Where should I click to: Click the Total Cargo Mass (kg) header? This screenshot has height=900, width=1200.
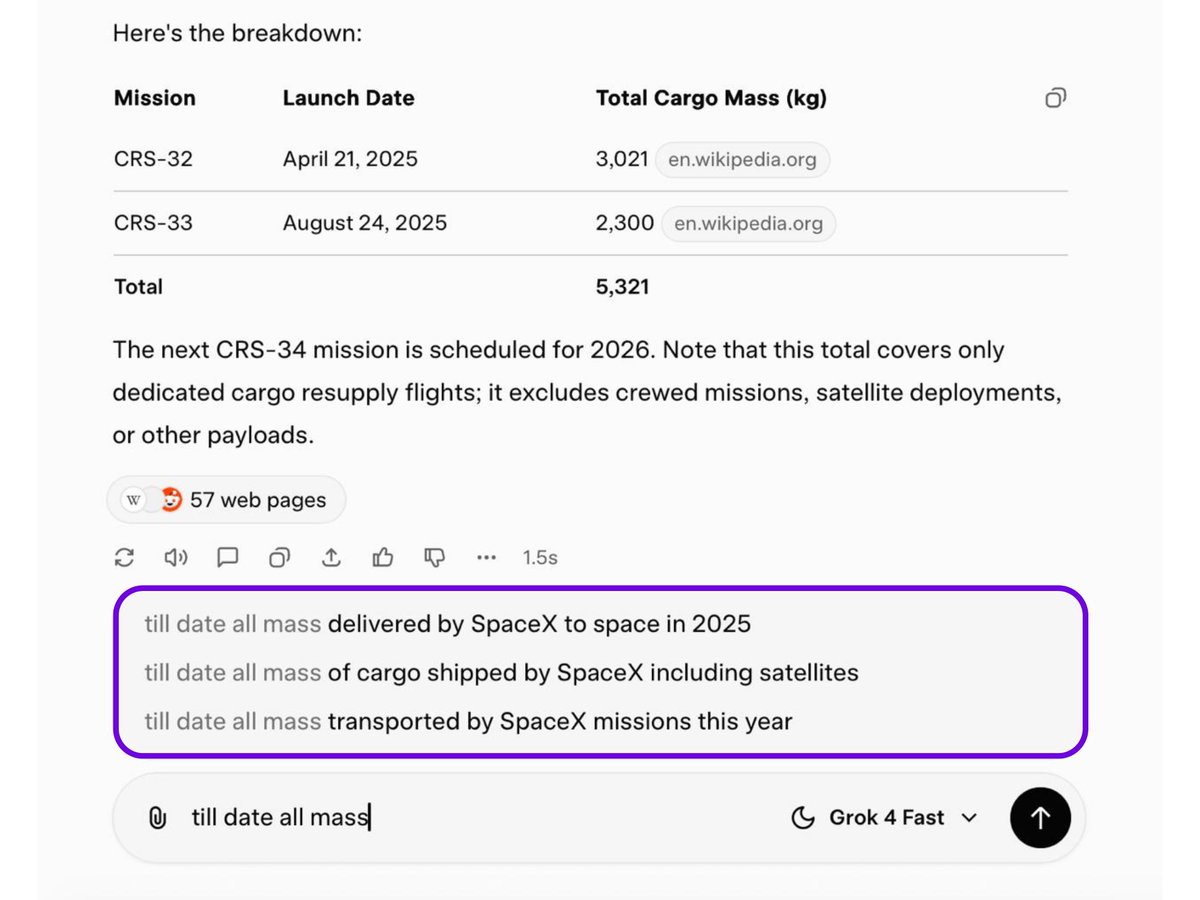point(711,98)
